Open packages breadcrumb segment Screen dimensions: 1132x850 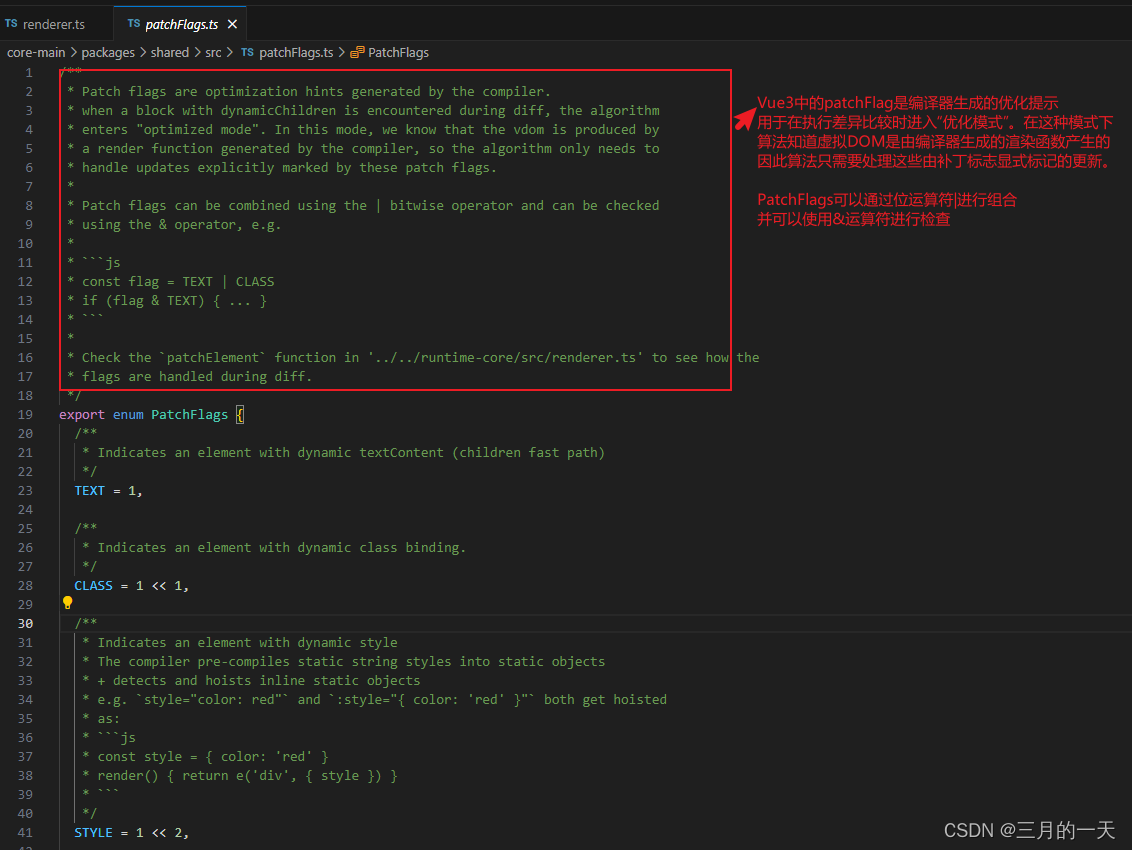108,53
